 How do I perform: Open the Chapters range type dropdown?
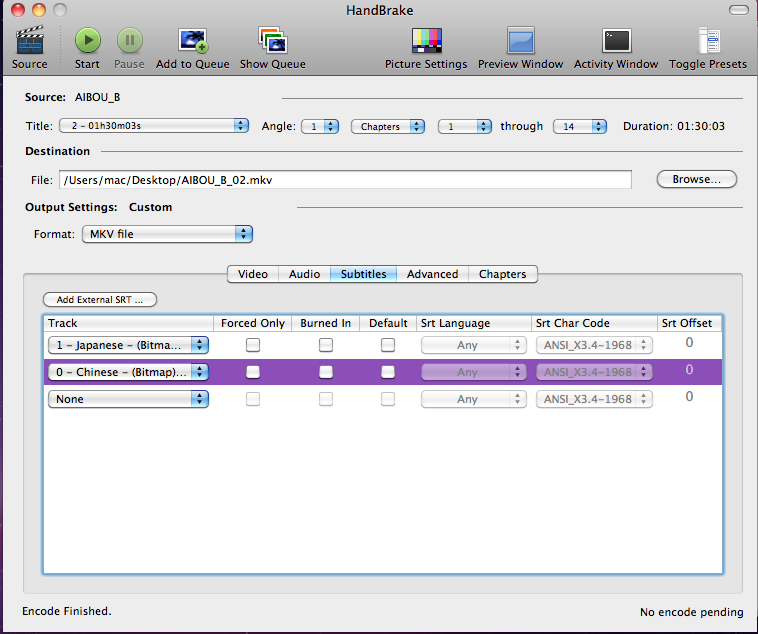pyautogui.click(x=388, y=126)
